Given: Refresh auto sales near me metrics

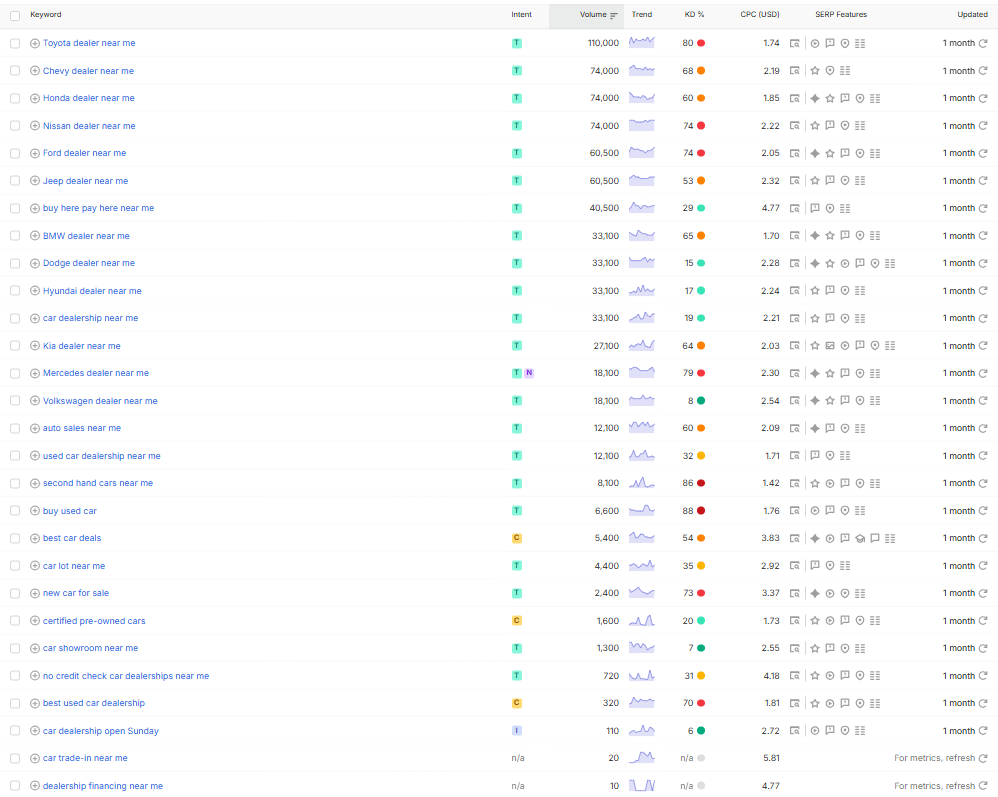Looking at the screenshot, I should coord(983,428).
